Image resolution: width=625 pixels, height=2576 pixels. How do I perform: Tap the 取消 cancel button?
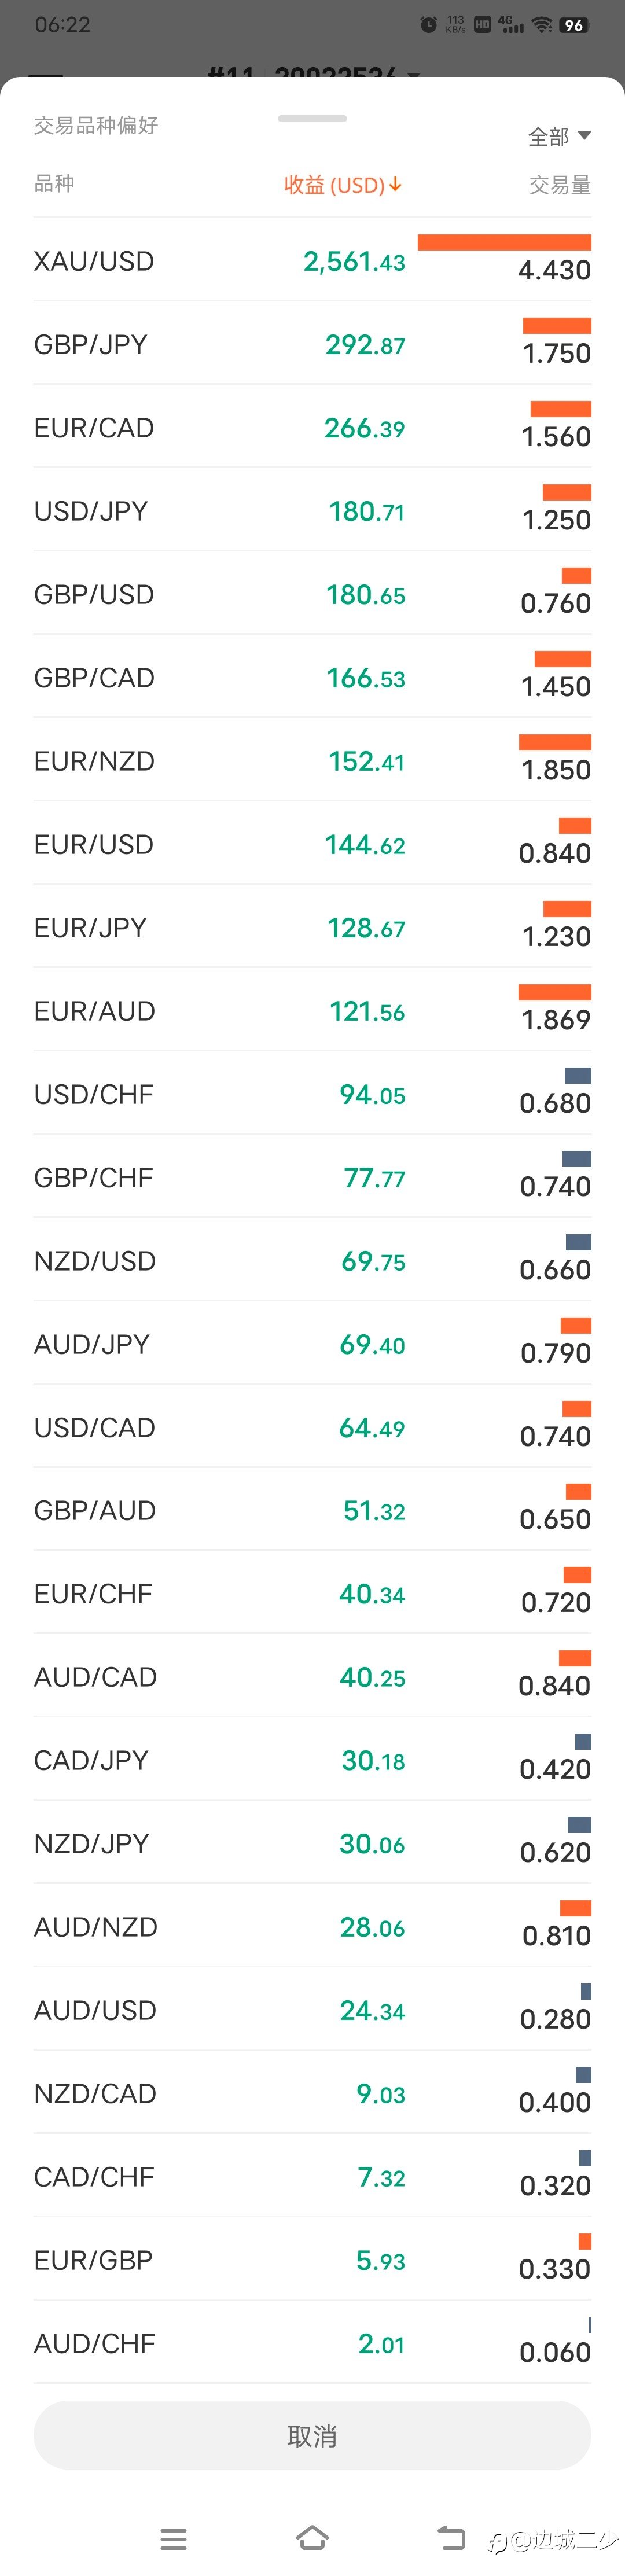pos(312,2435)
